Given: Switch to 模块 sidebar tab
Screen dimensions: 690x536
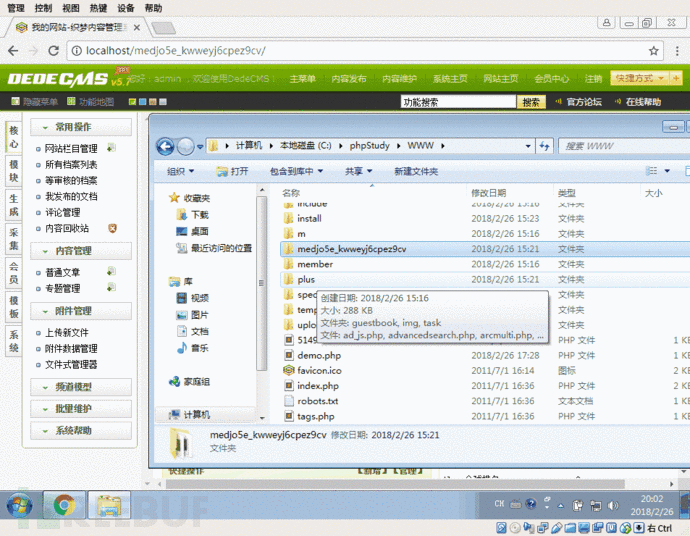Looking at the screenshot, I should [x=14, y=171].
